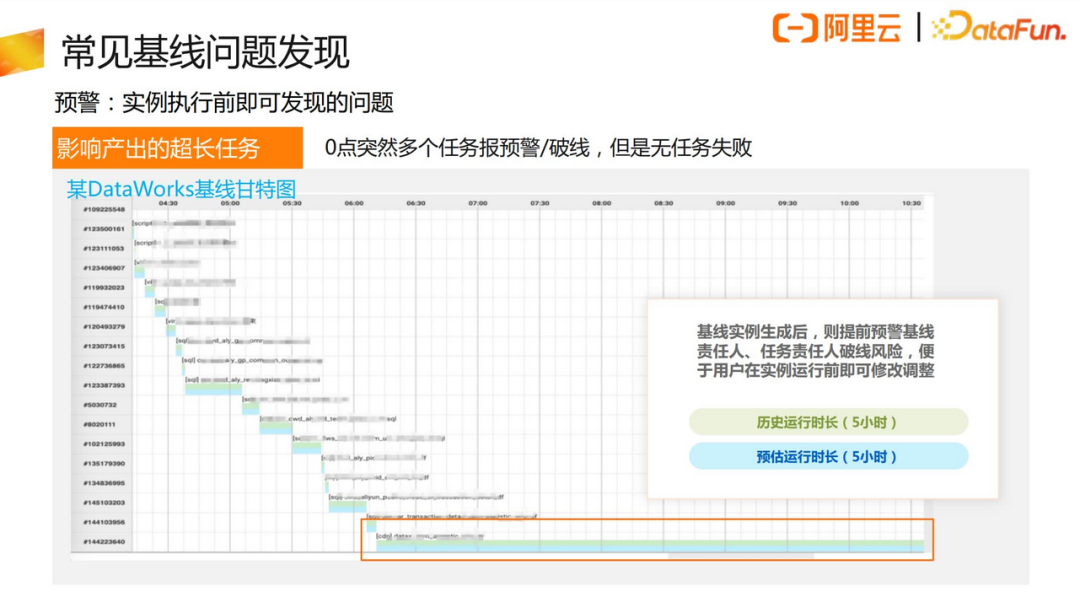Click the orange slide corner decoration
Viewport: 1080px width, 597px height.
pyautogui.click(x=22, y=50)
